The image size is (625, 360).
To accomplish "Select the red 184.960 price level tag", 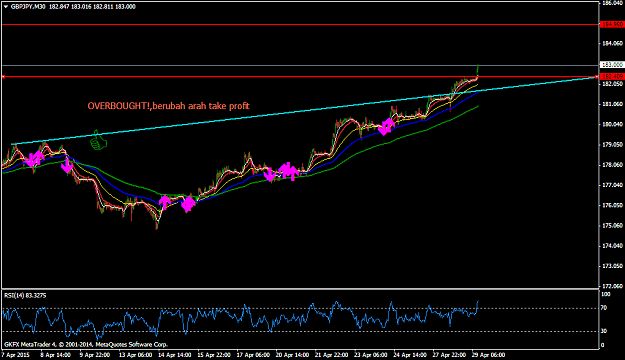I will [x=612, y=25].
